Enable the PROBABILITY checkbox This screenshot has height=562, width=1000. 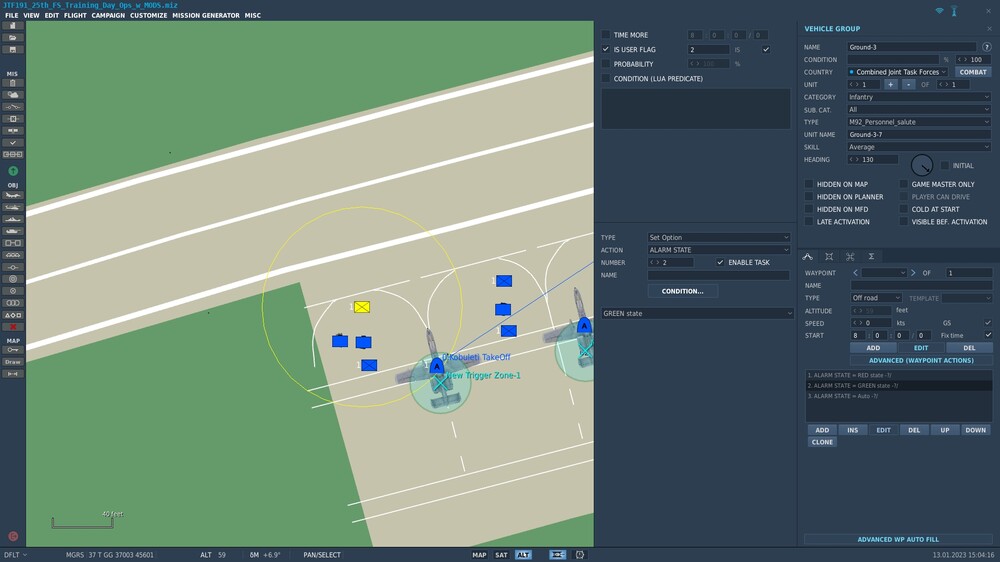pyautogui.click(x=606, y=64)
